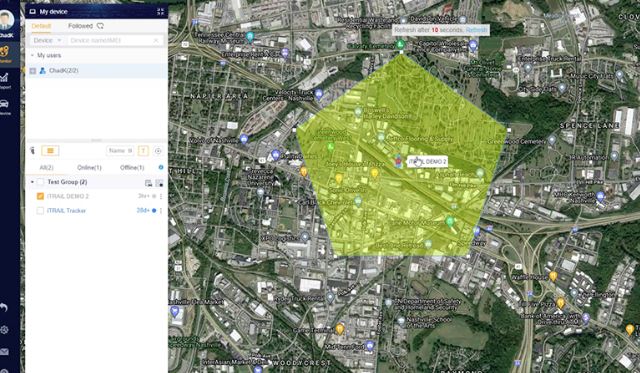Check the ITRAIL Tracker checkbox

(x=40, y=211)
